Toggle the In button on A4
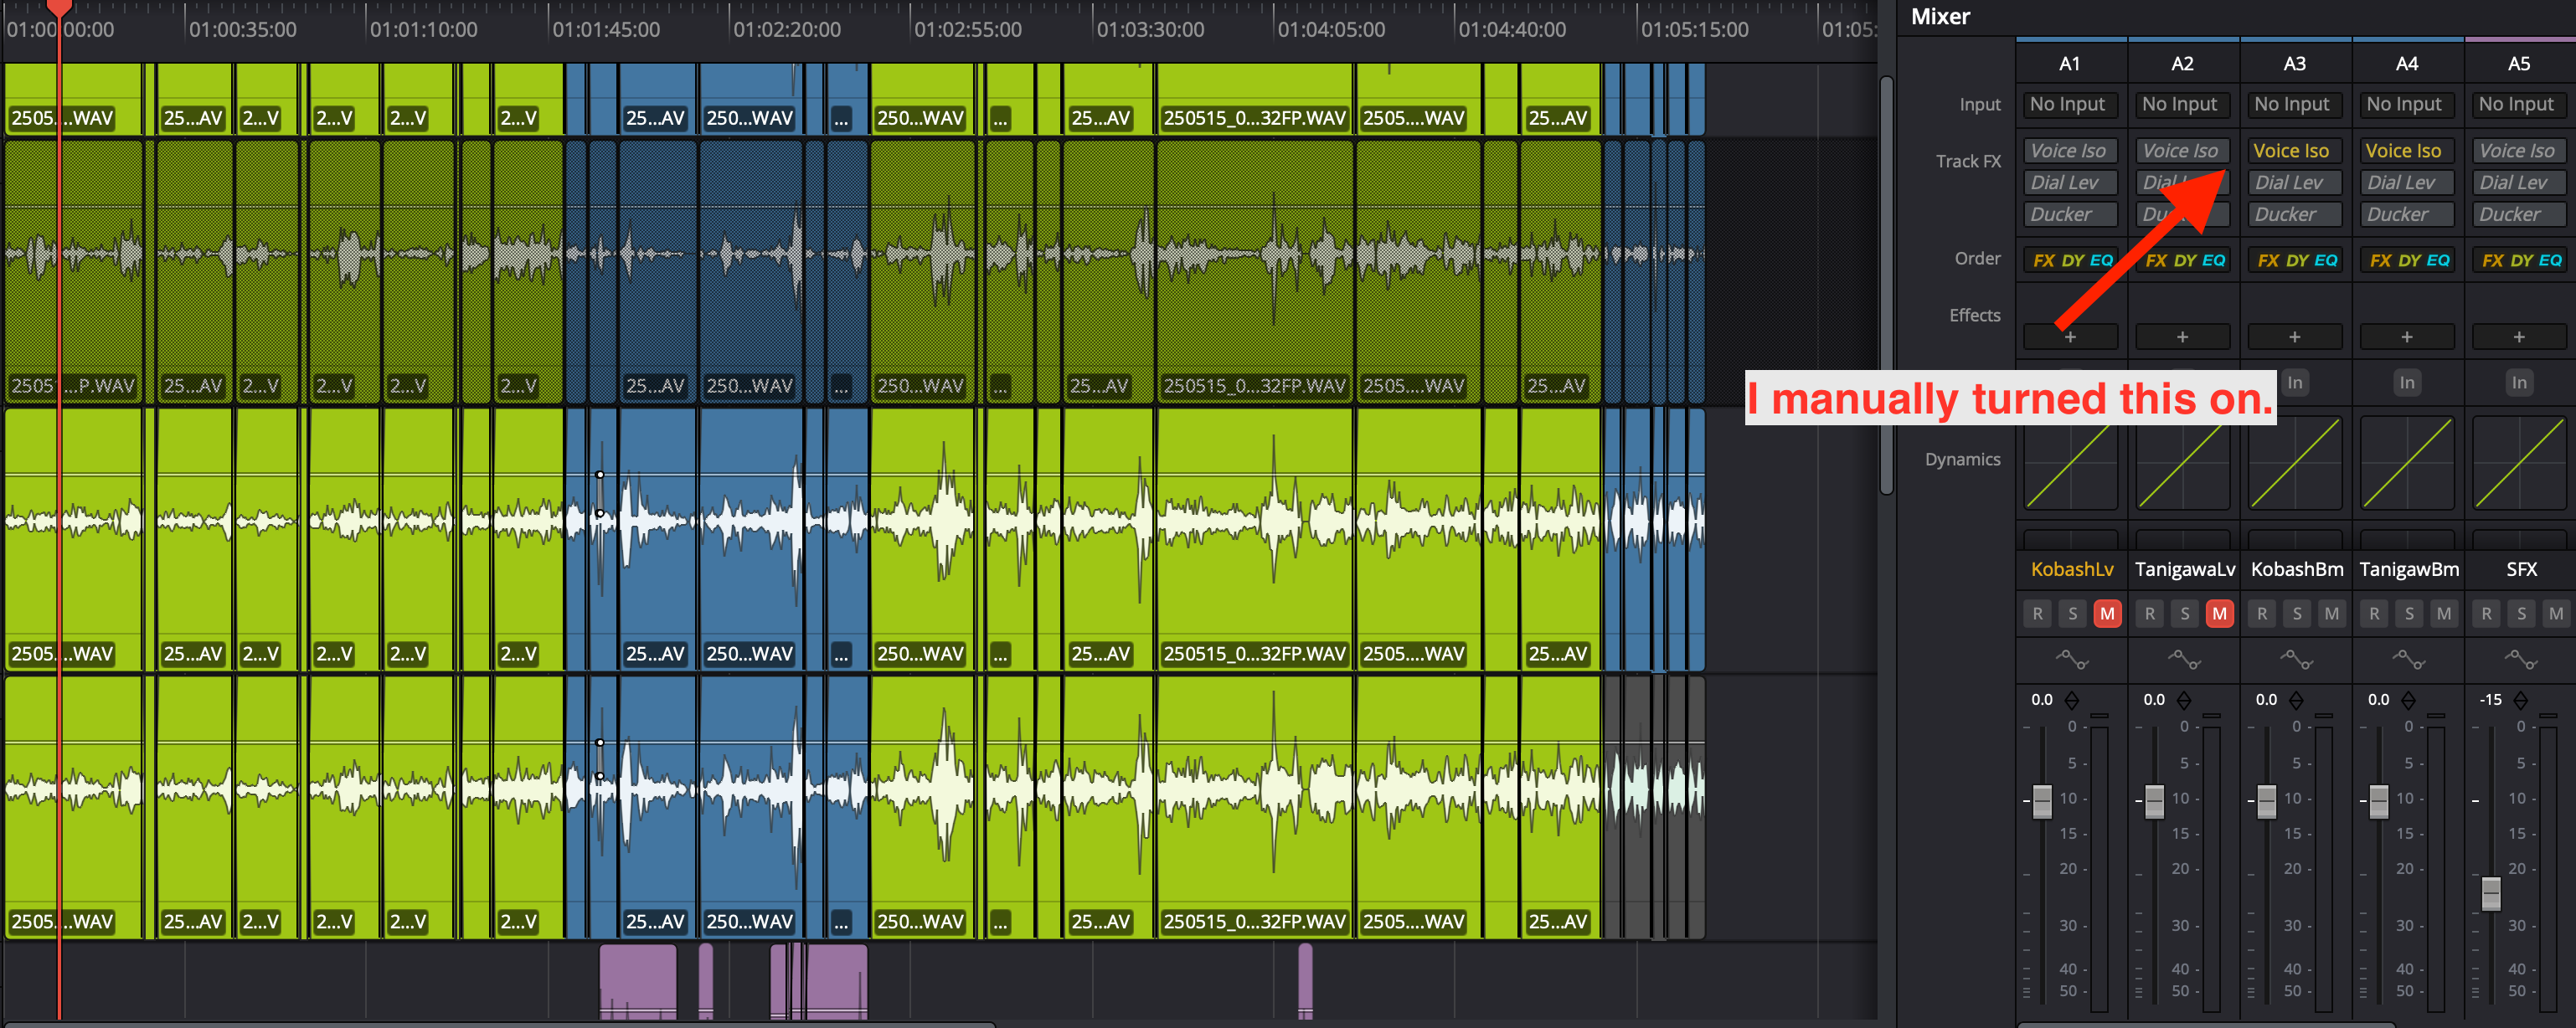Viewport: 2576px width, 1028px height. coord(2407,383)
